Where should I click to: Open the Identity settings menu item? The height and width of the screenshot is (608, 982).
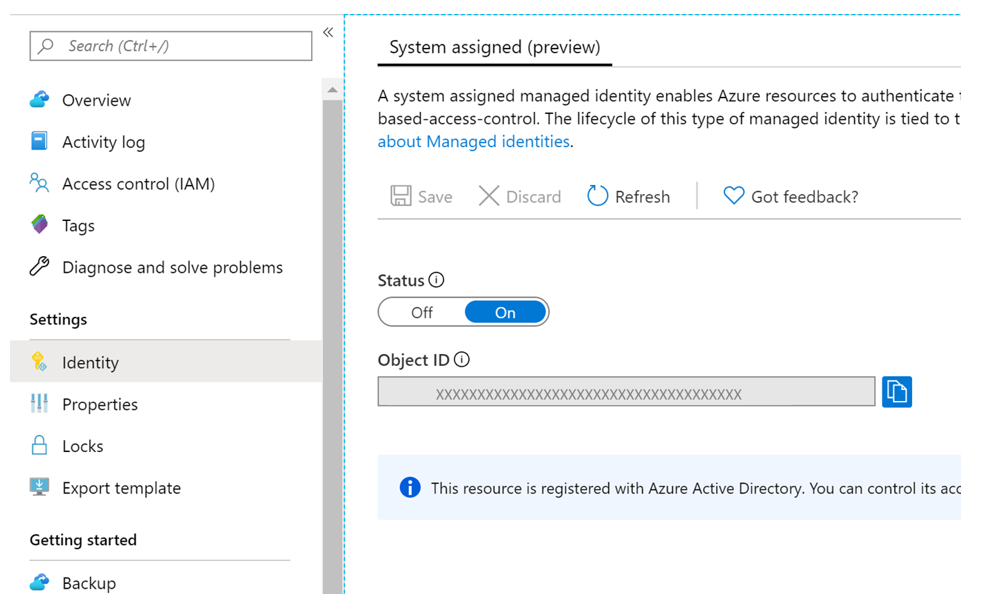90,362
